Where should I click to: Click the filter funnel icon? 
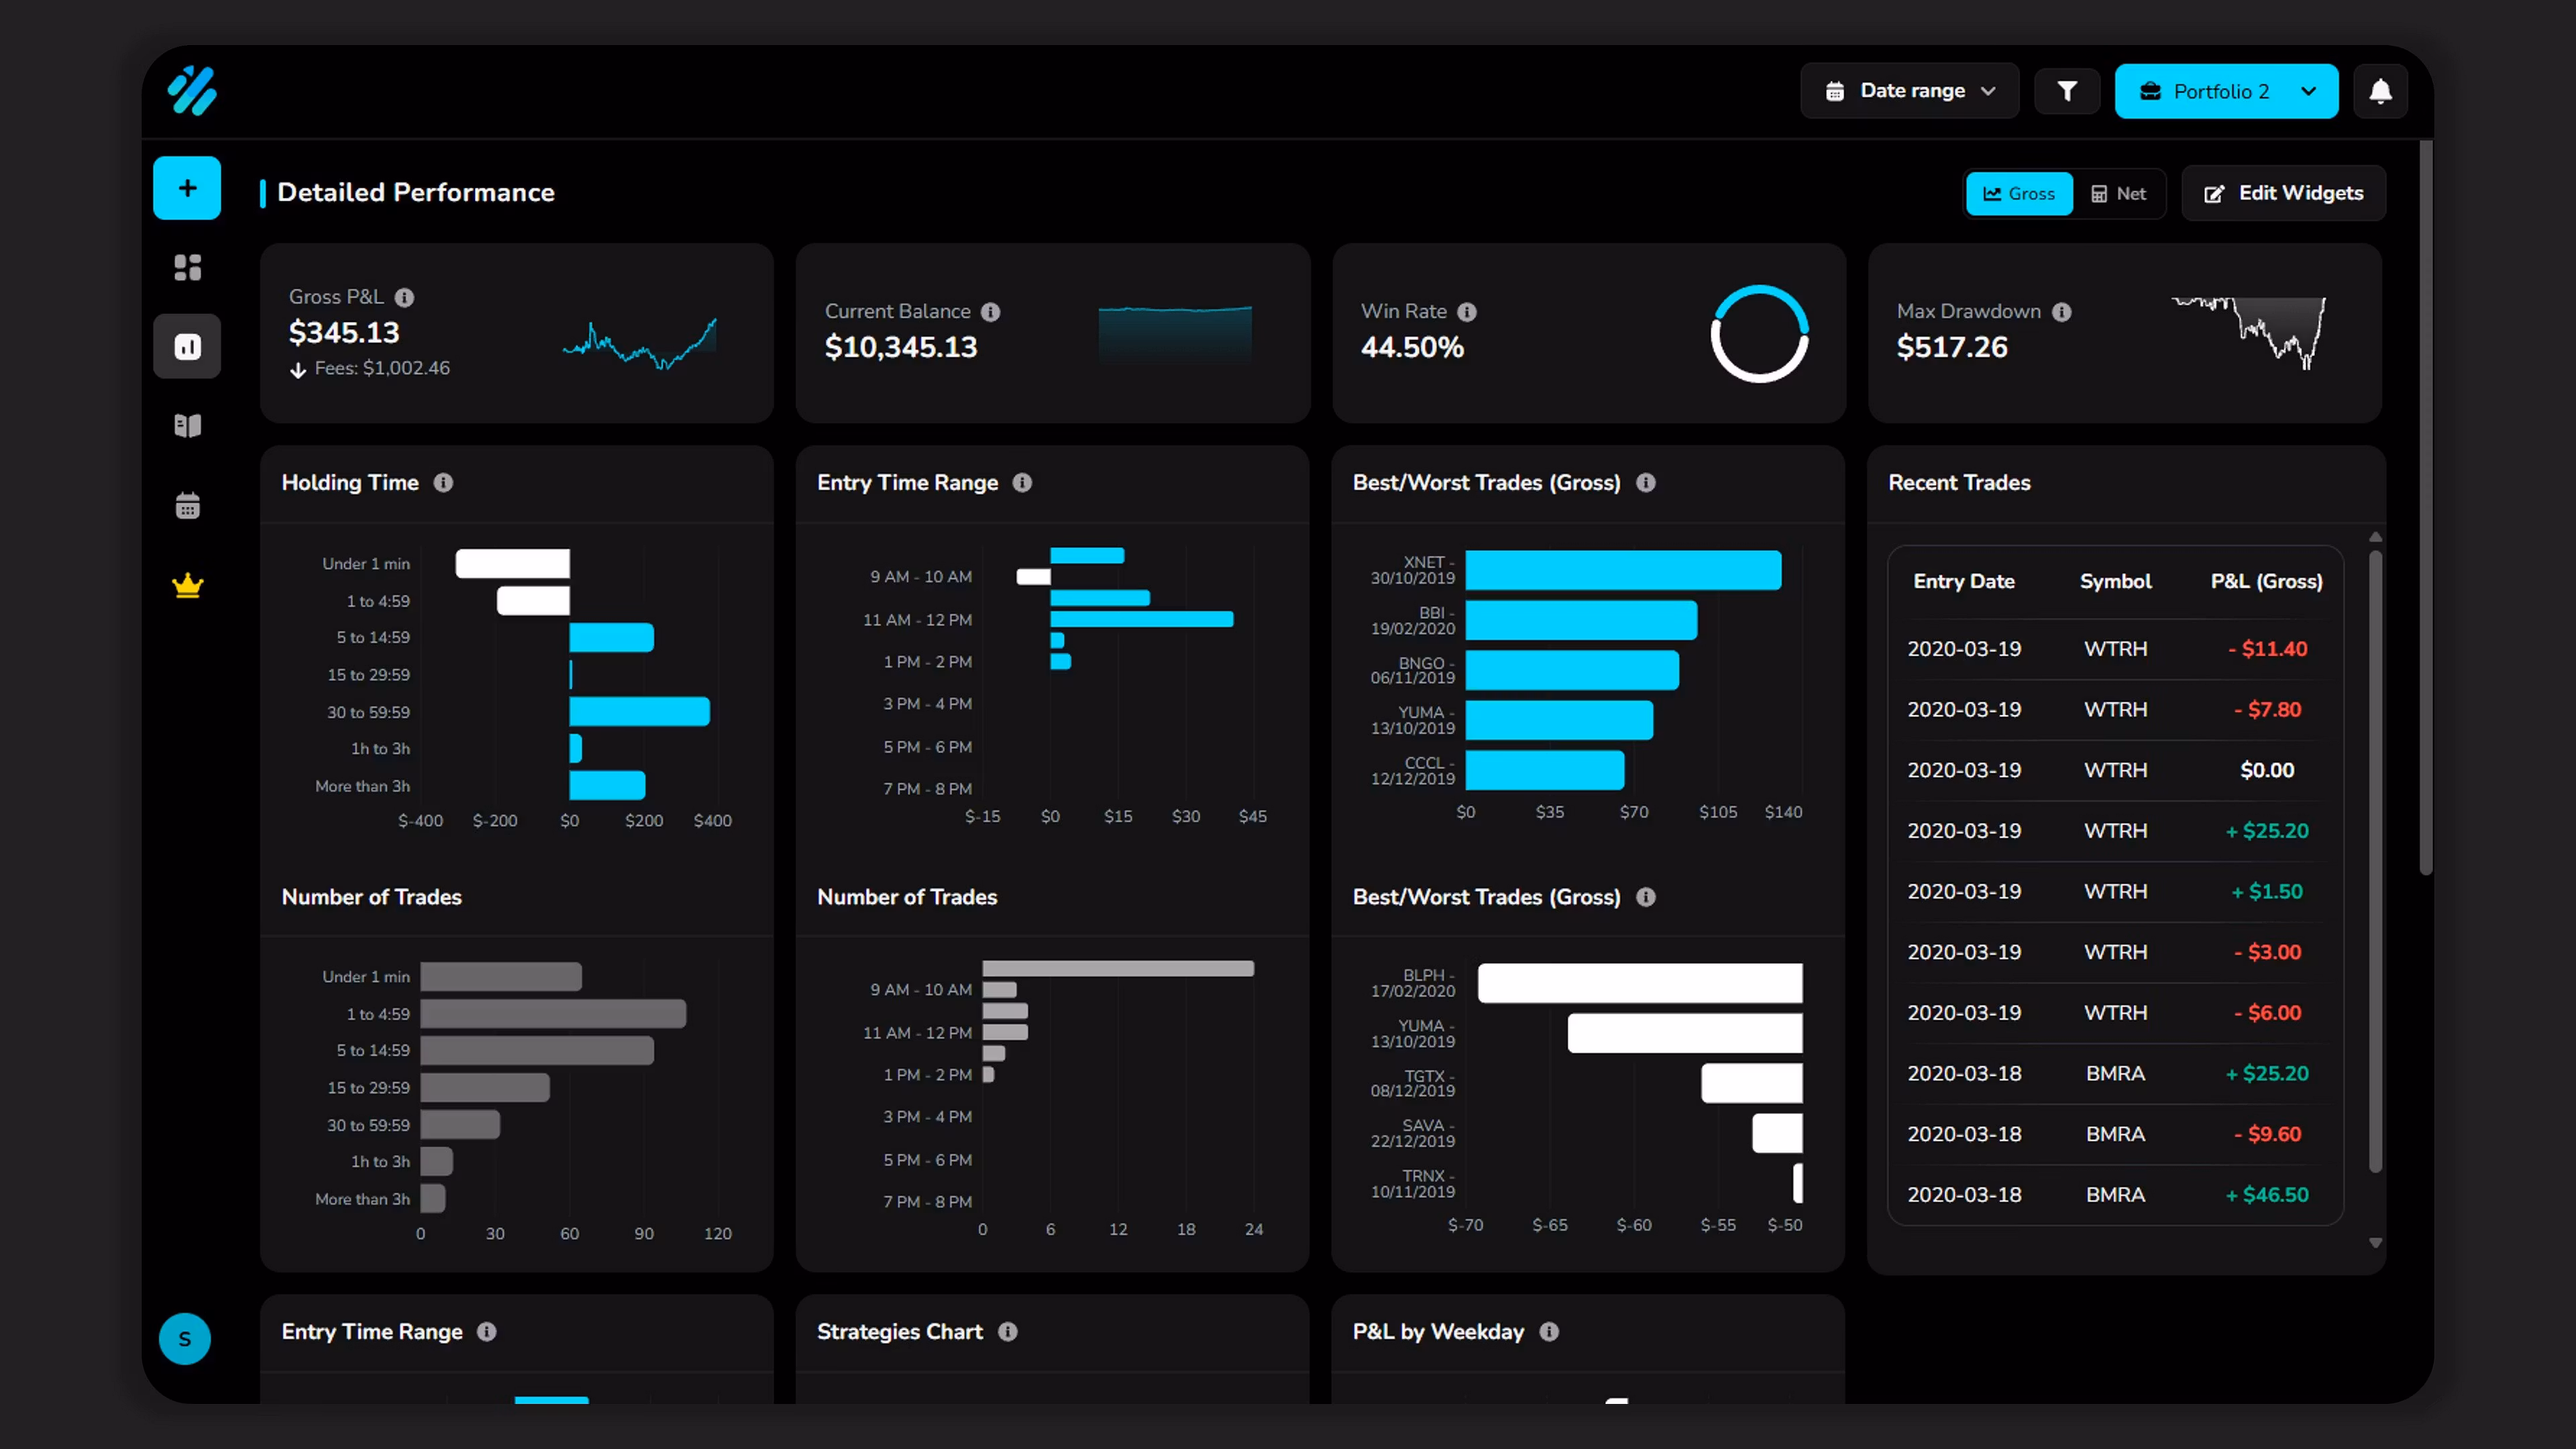pos(2067,91)
